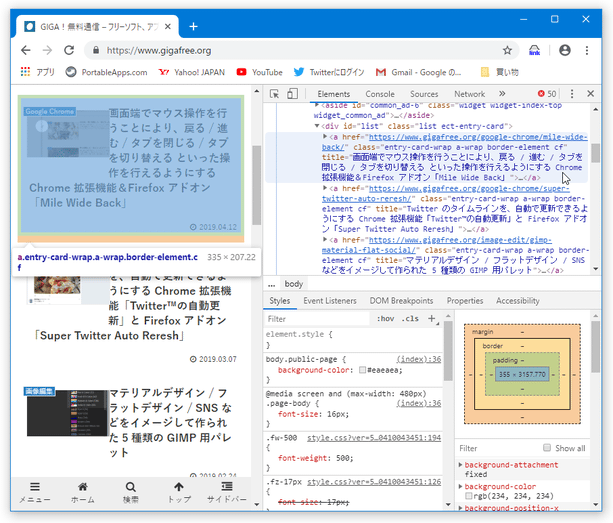Select the Styles pane tab
The image size is (613, 523).
pyautogui.click(x=280, y=301)
